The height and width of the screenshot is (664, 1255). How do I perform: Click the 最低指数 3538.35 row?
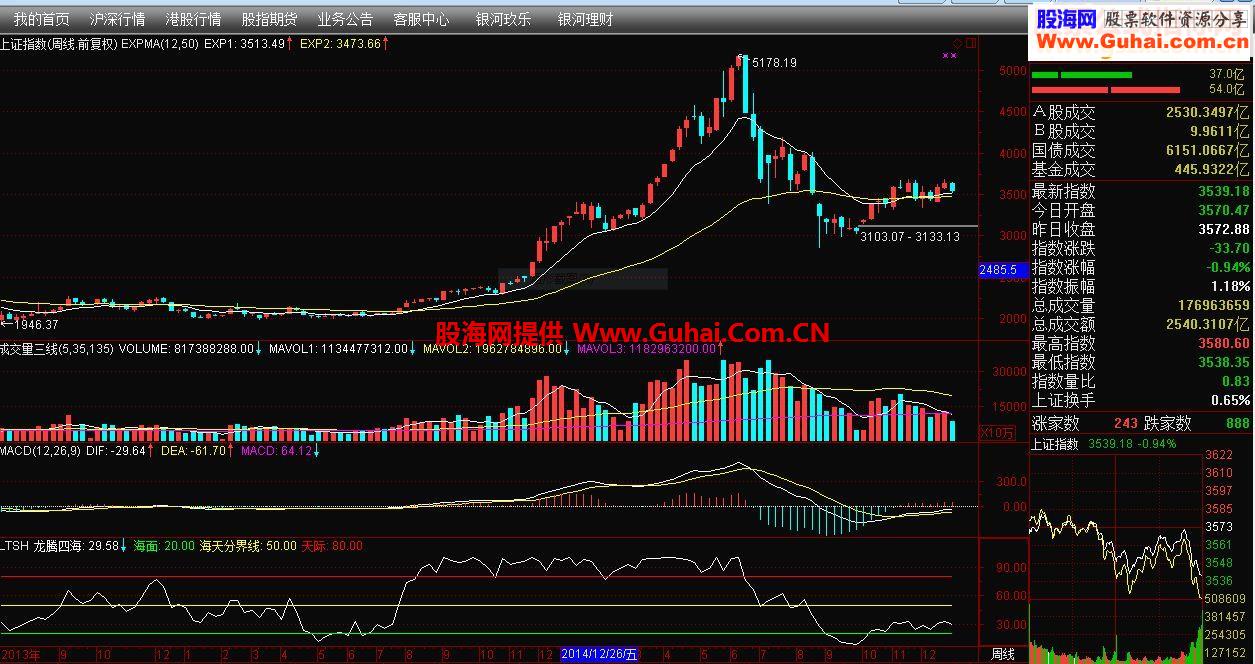click(1141, 362)
